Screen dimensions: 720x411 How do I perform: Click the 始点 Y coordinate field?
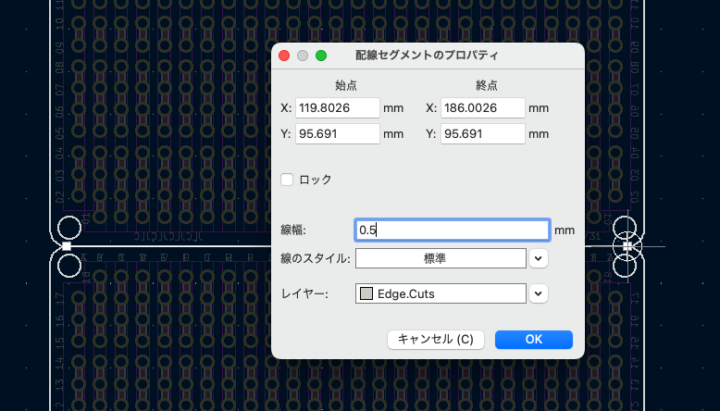[x=337, y=134]
